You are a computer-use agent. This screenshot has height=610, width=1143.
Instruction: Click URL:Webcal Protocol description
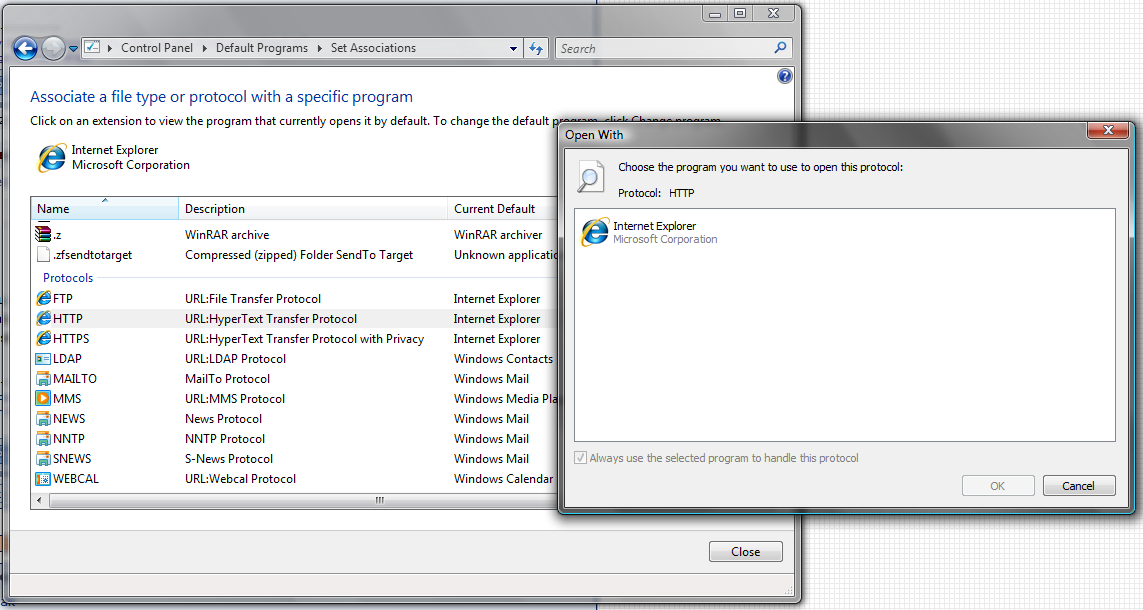coord(241,479)
